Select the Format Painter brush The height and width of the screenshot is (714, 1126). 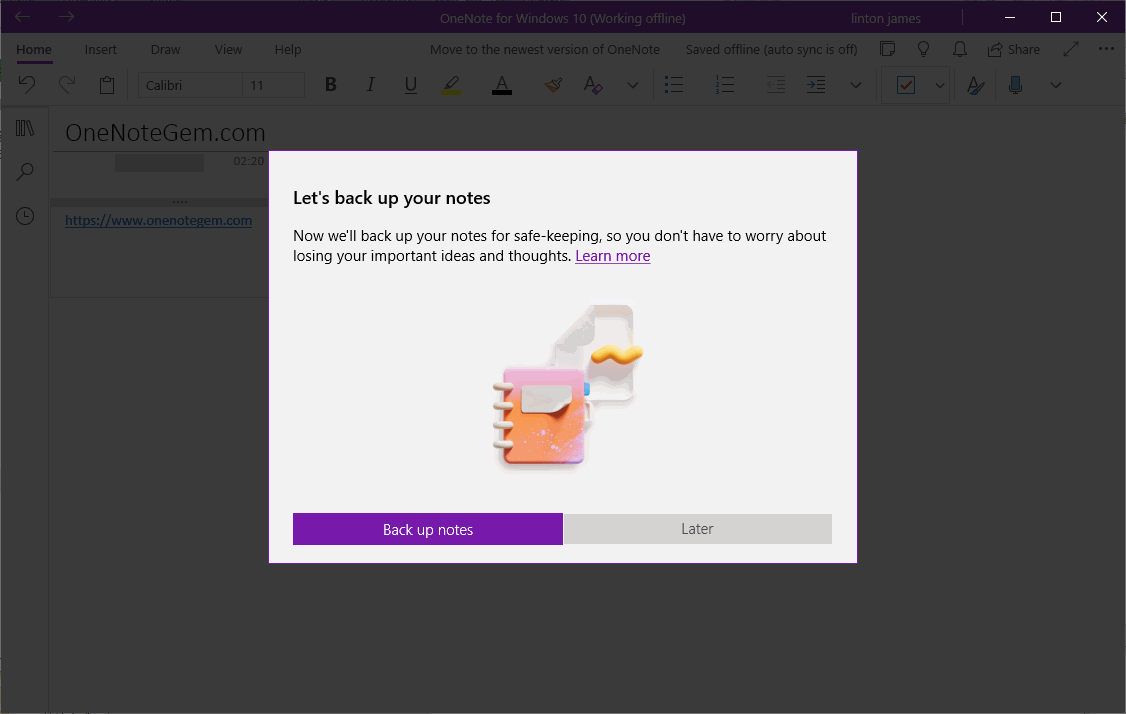(553, 85)
